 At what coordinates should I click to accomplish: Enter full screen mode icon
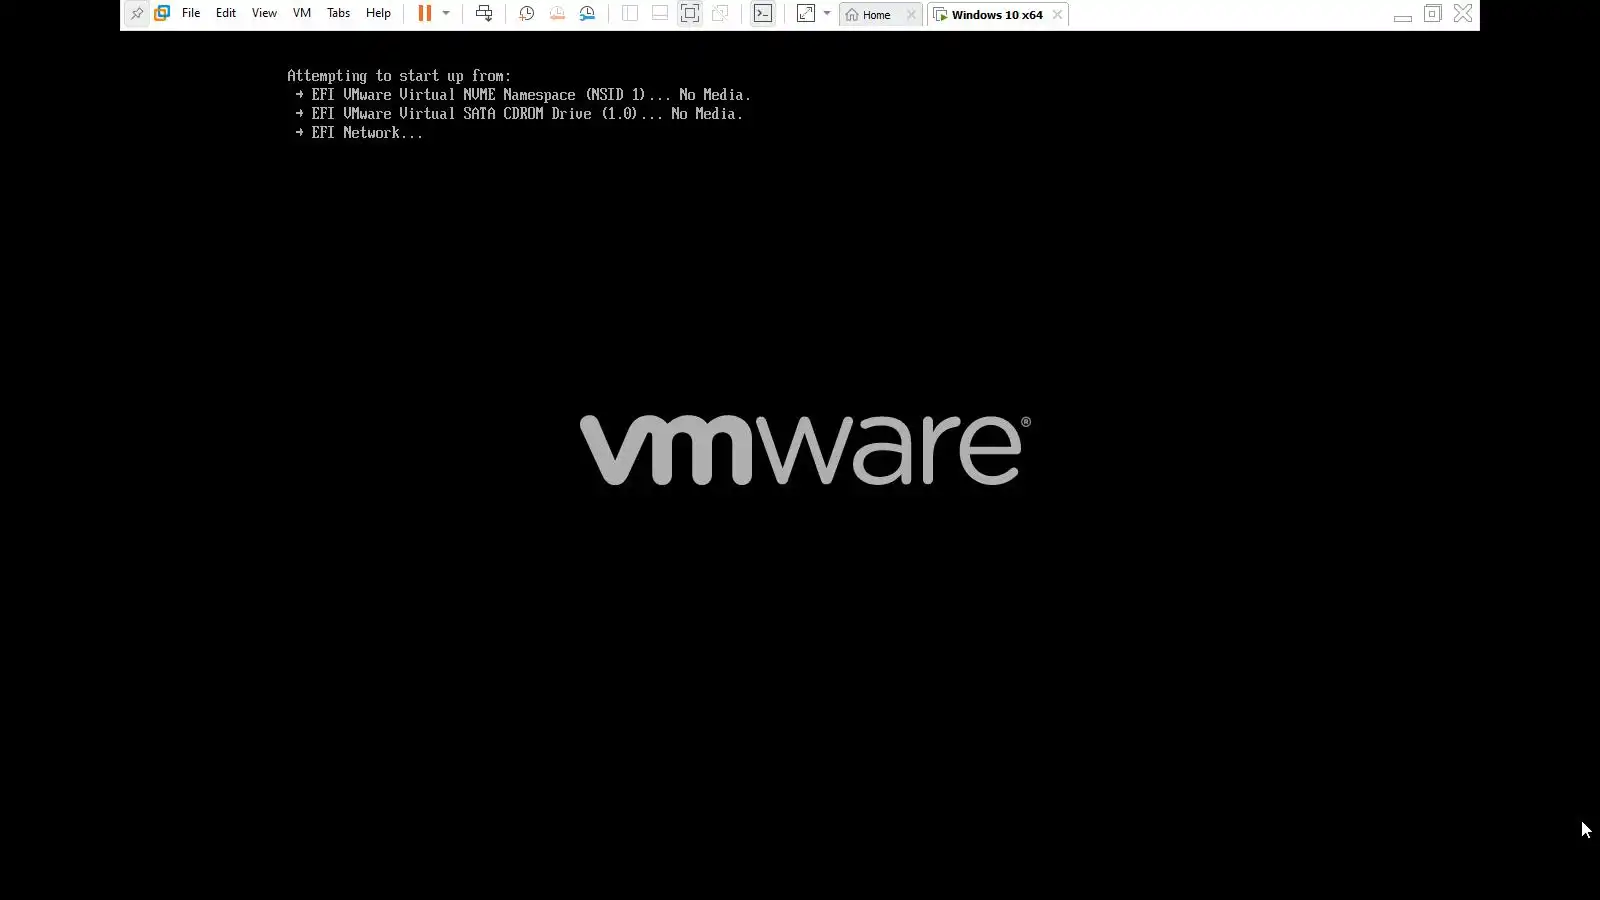coord(690,14)
